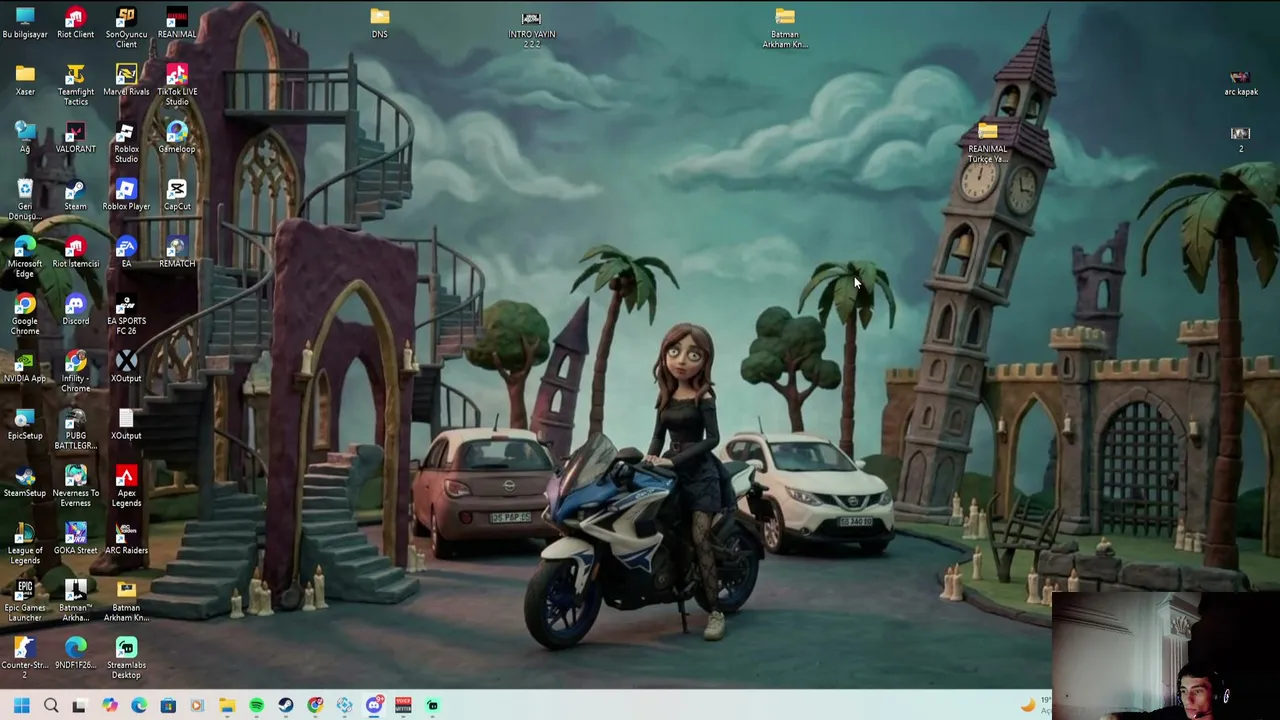Select the SteamSetup installer icon
The width and height of the screenshot is (1280, 720).
(25, 482)
